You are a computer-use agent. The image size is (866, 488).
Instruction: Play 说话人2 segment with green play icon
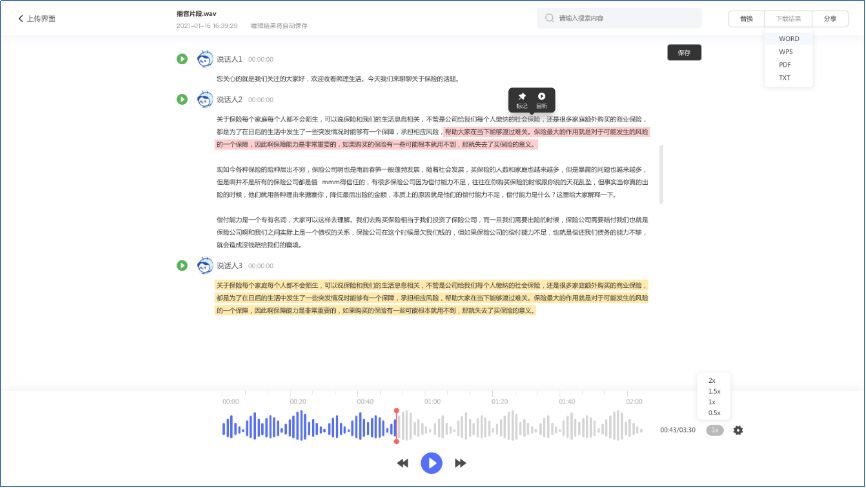tap(182, 99)
